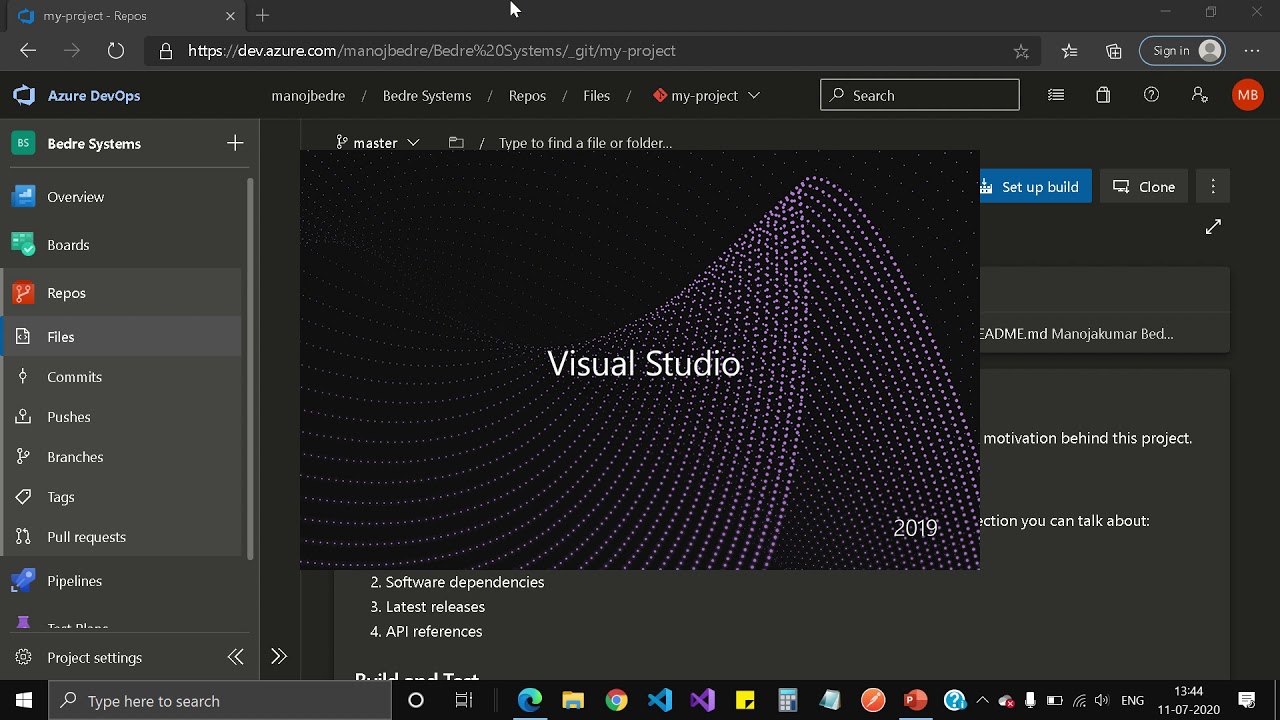
Task: Click the Azure DevOps logo
Action: click(24, 95)
